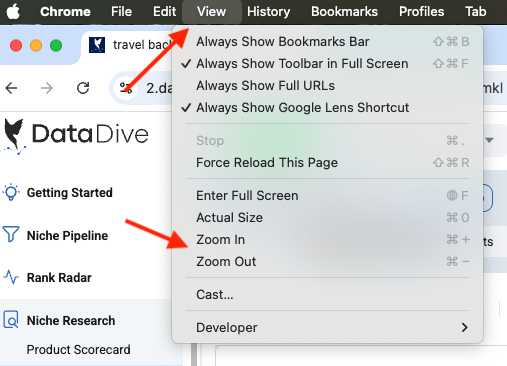Open Product Scorecard sub-item
Image resolution: width=507 pixels, height=366 pixels.
click(78, 350)
